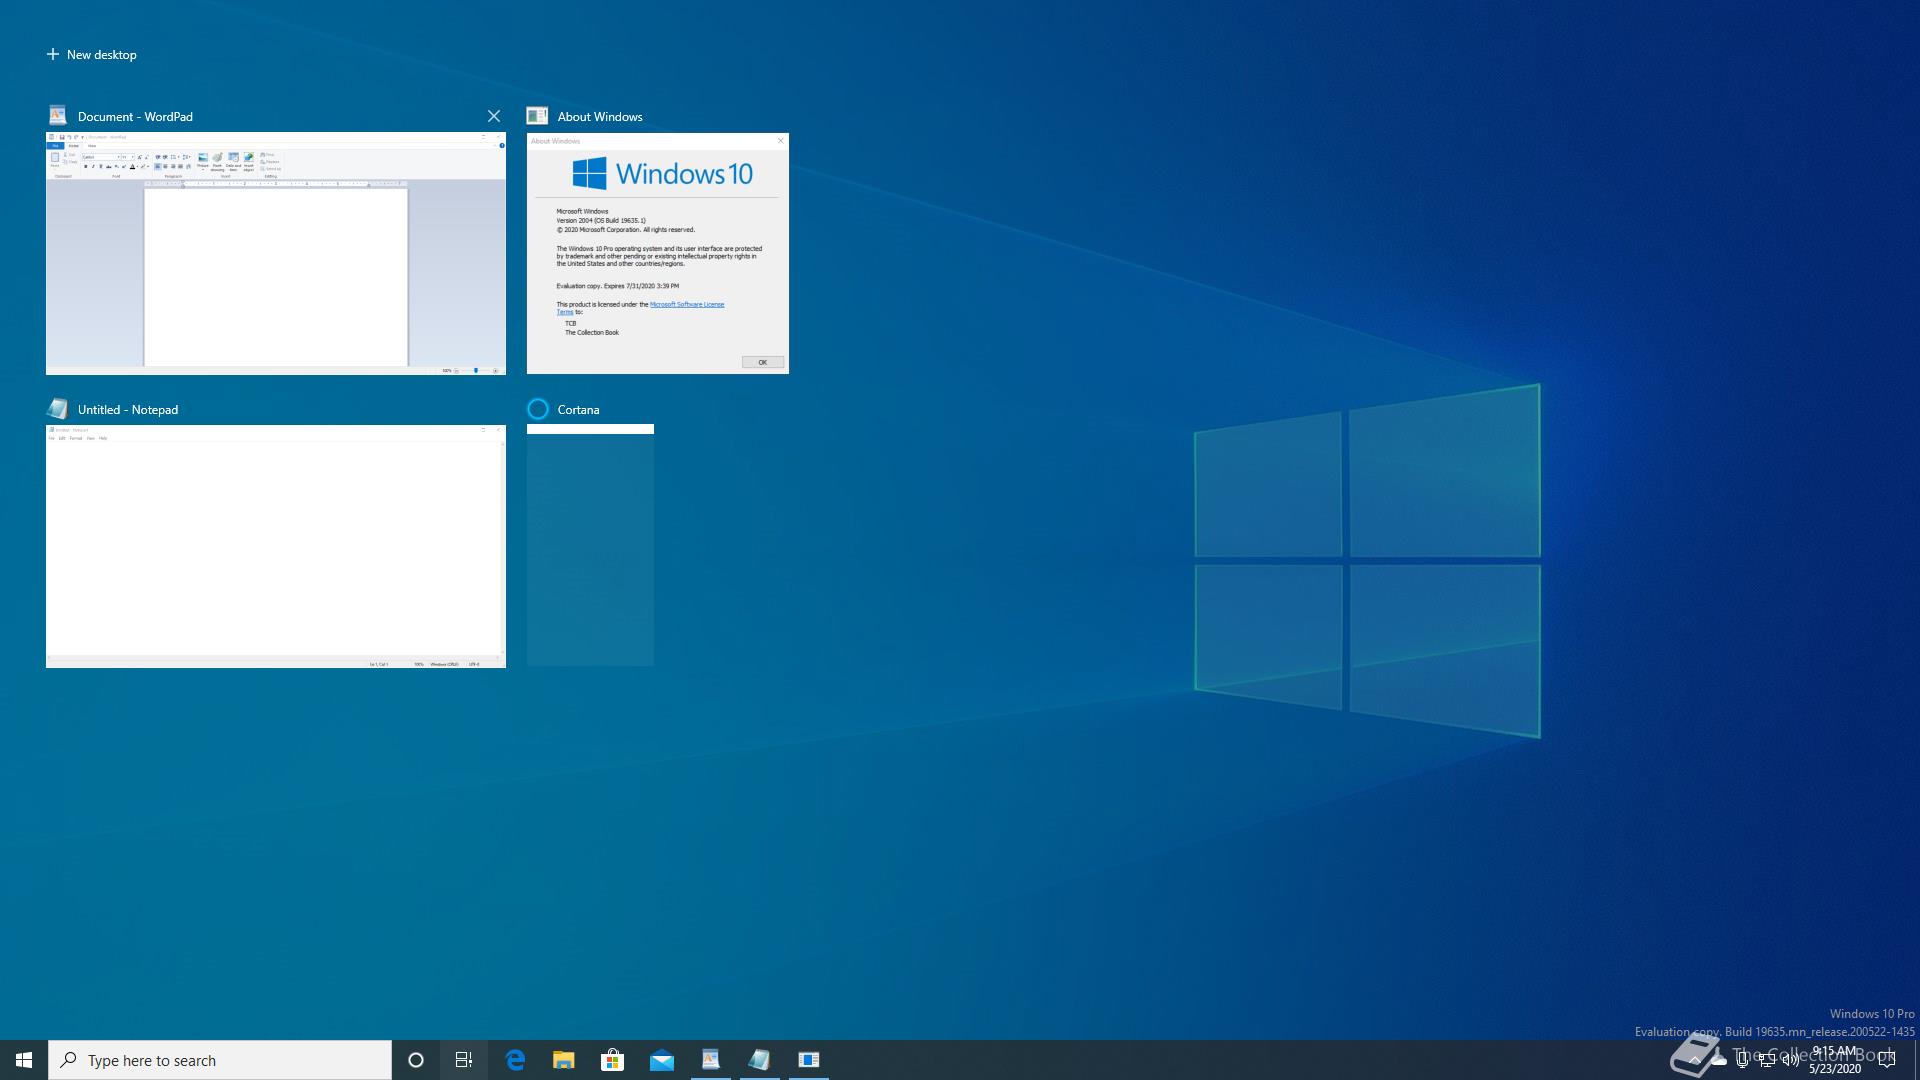Open File Explorer from the taskbar
Screen dimensions: 1920x1080
click(564, 1060)
